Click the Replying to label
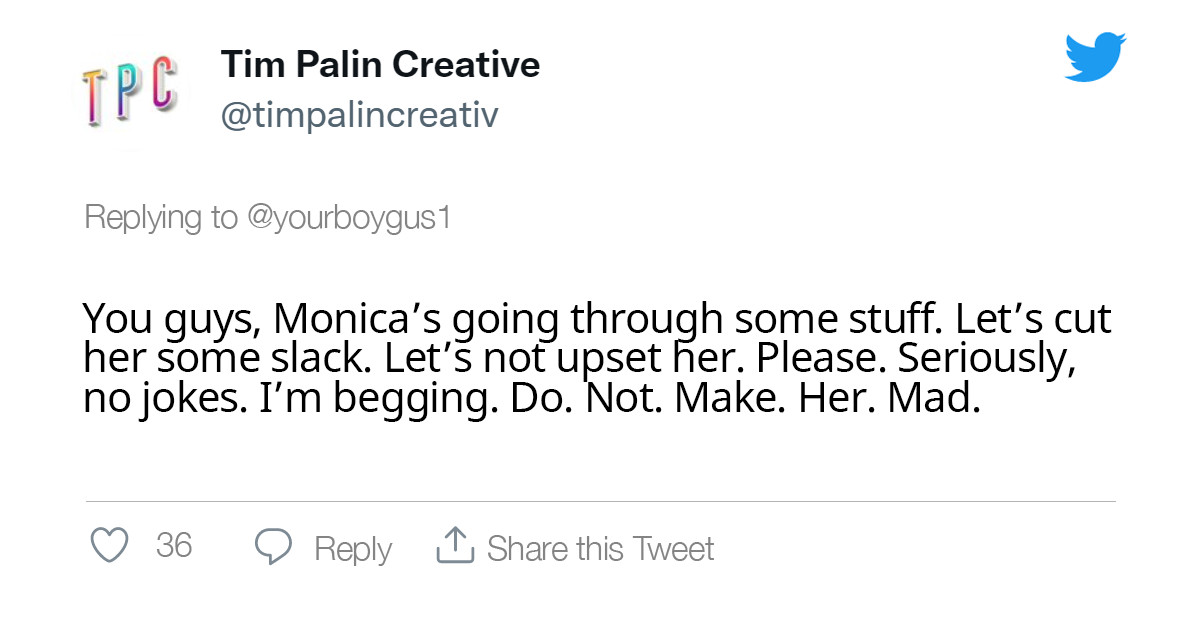 coord(160,217)
